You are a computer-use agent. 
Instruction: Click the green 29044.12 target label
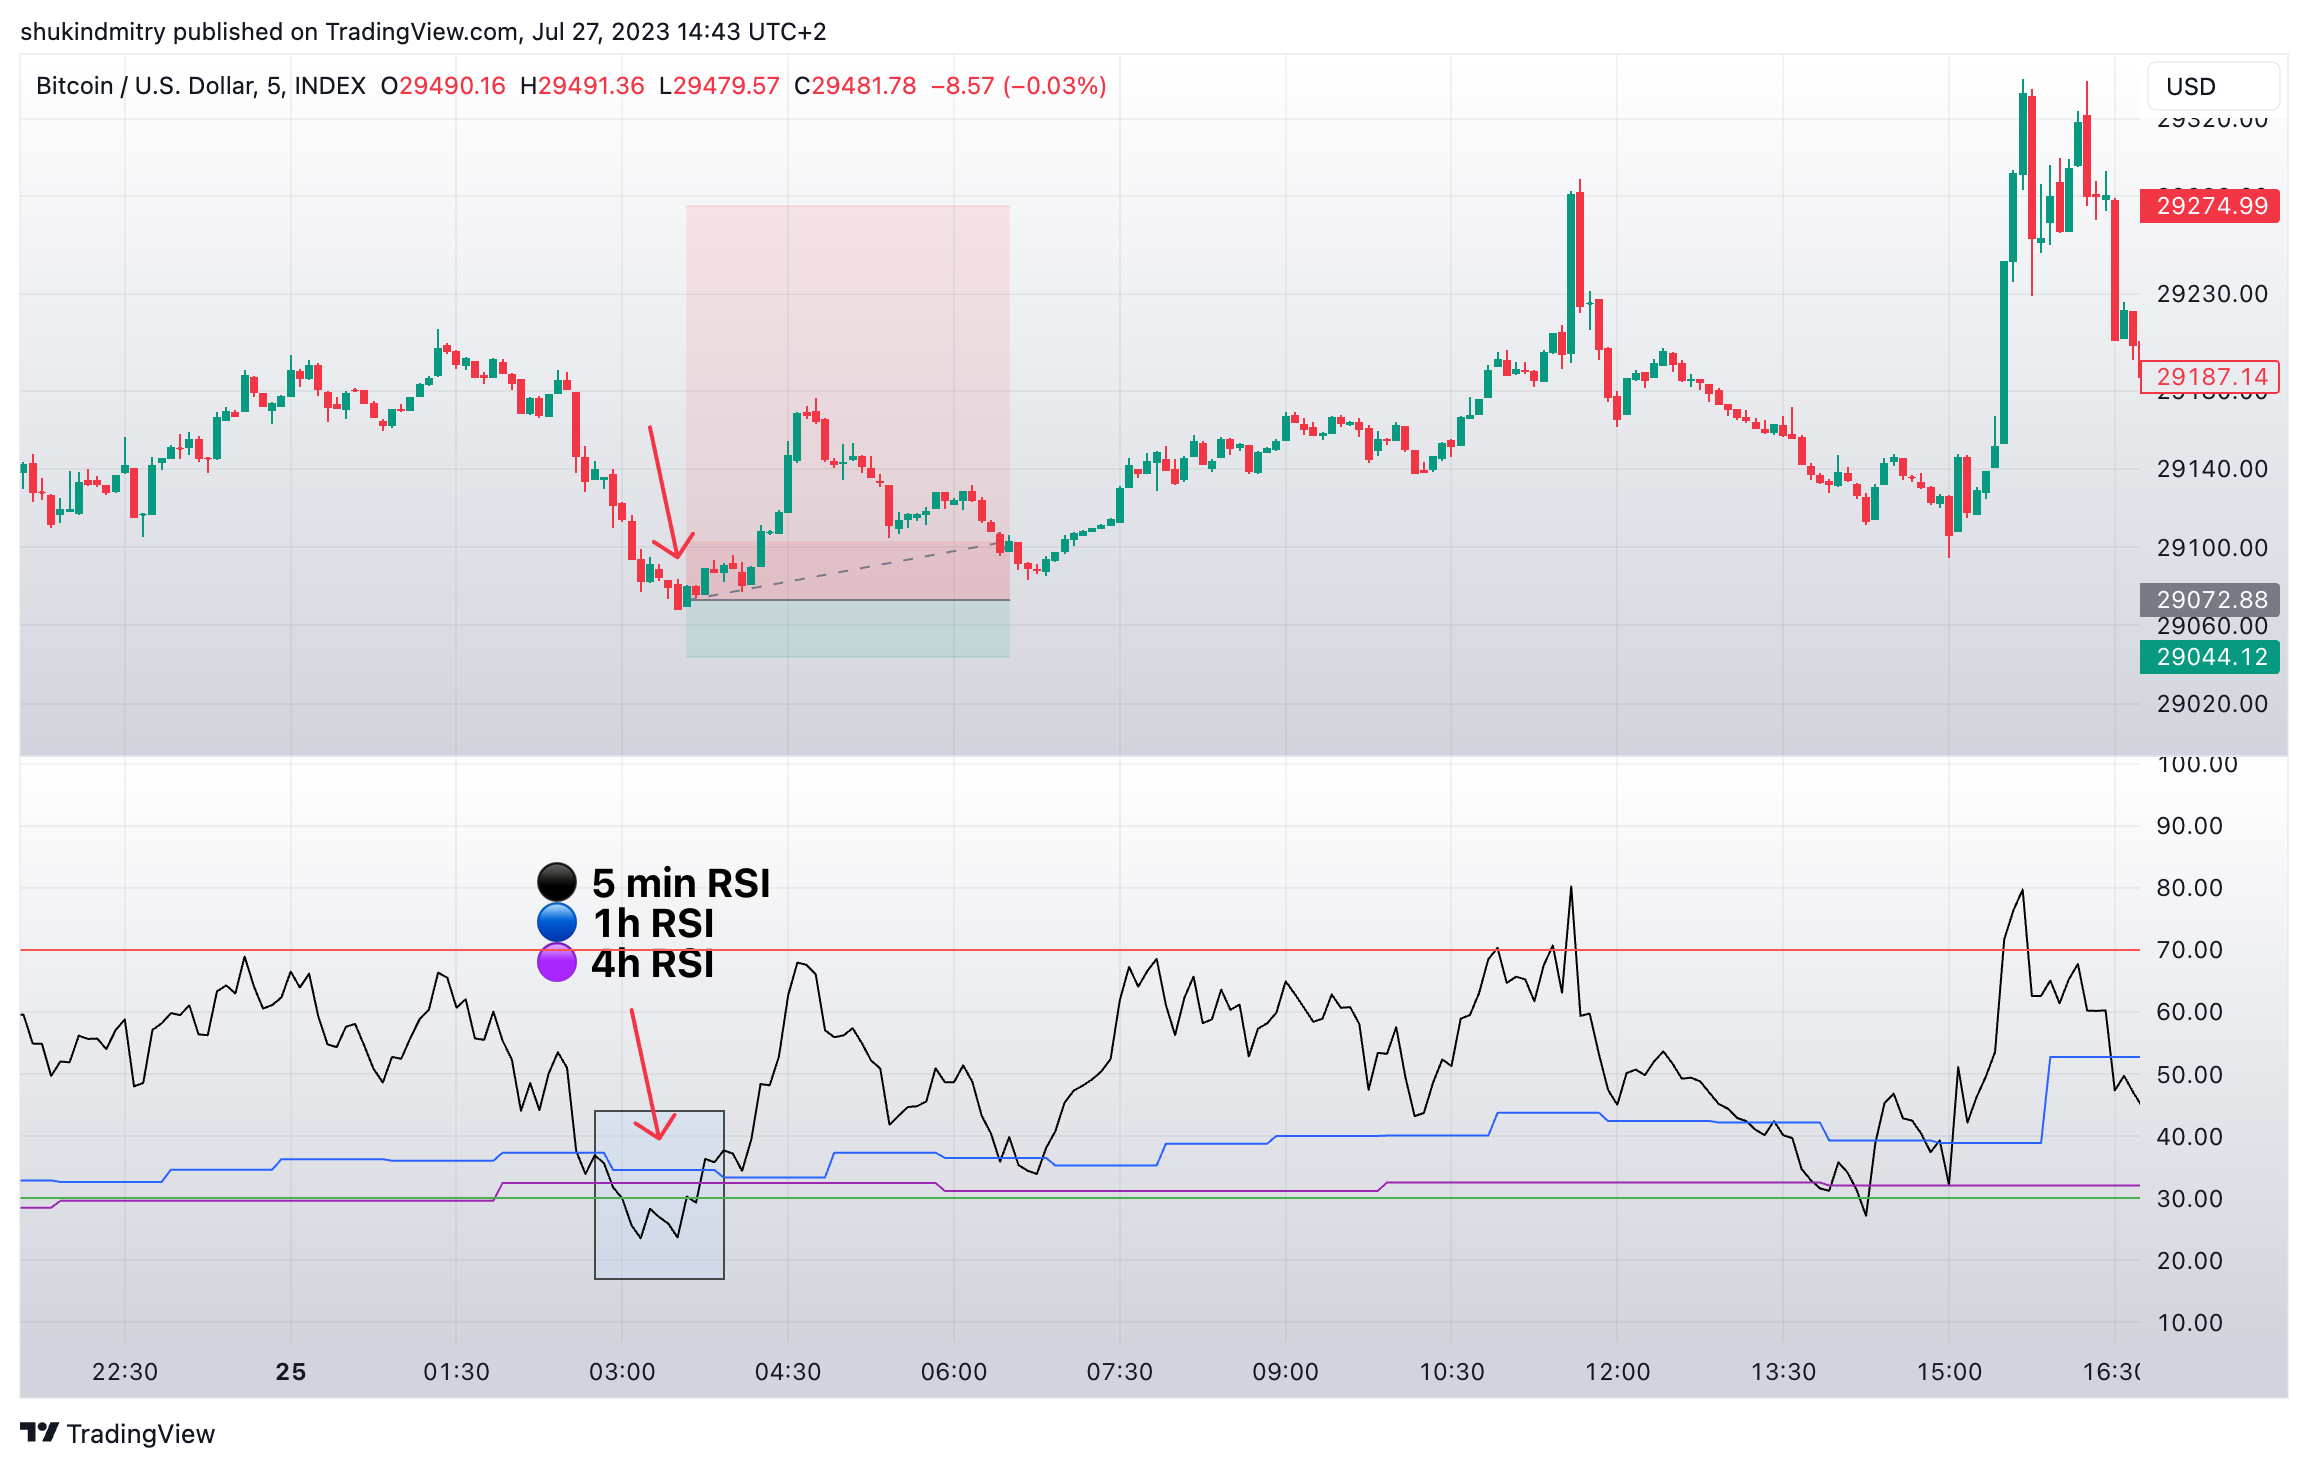coord(2209,657)
